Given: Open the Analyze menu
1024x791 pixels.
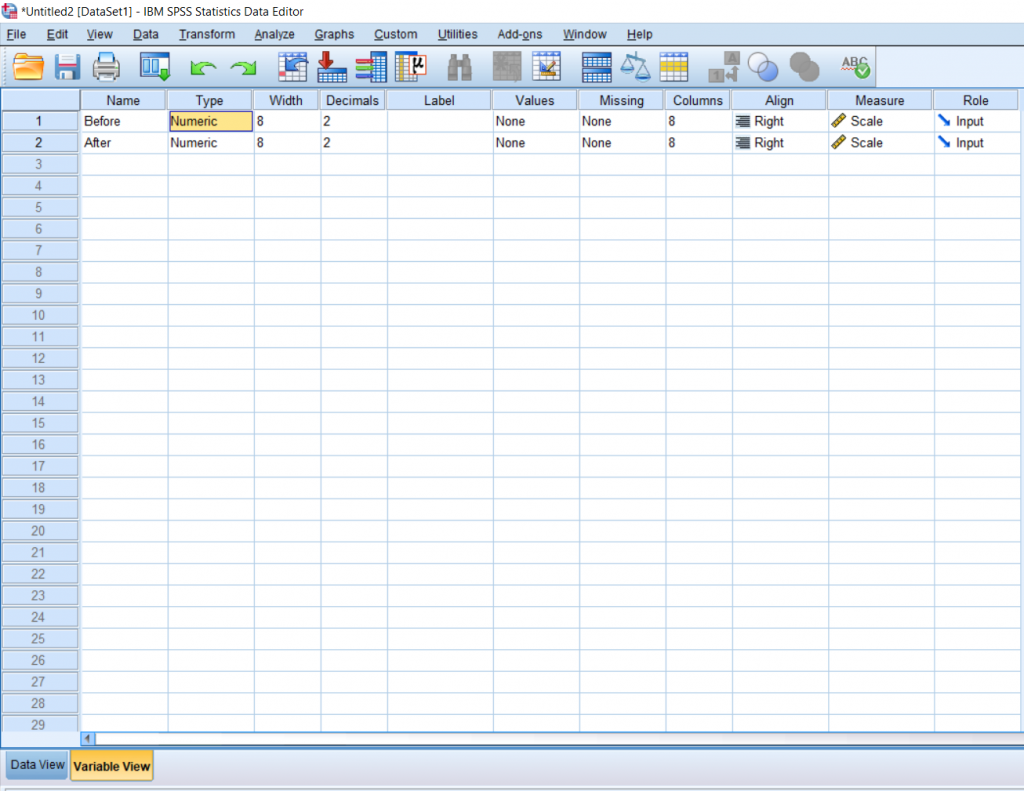Looking at the screenshot, I should [273, 34].
